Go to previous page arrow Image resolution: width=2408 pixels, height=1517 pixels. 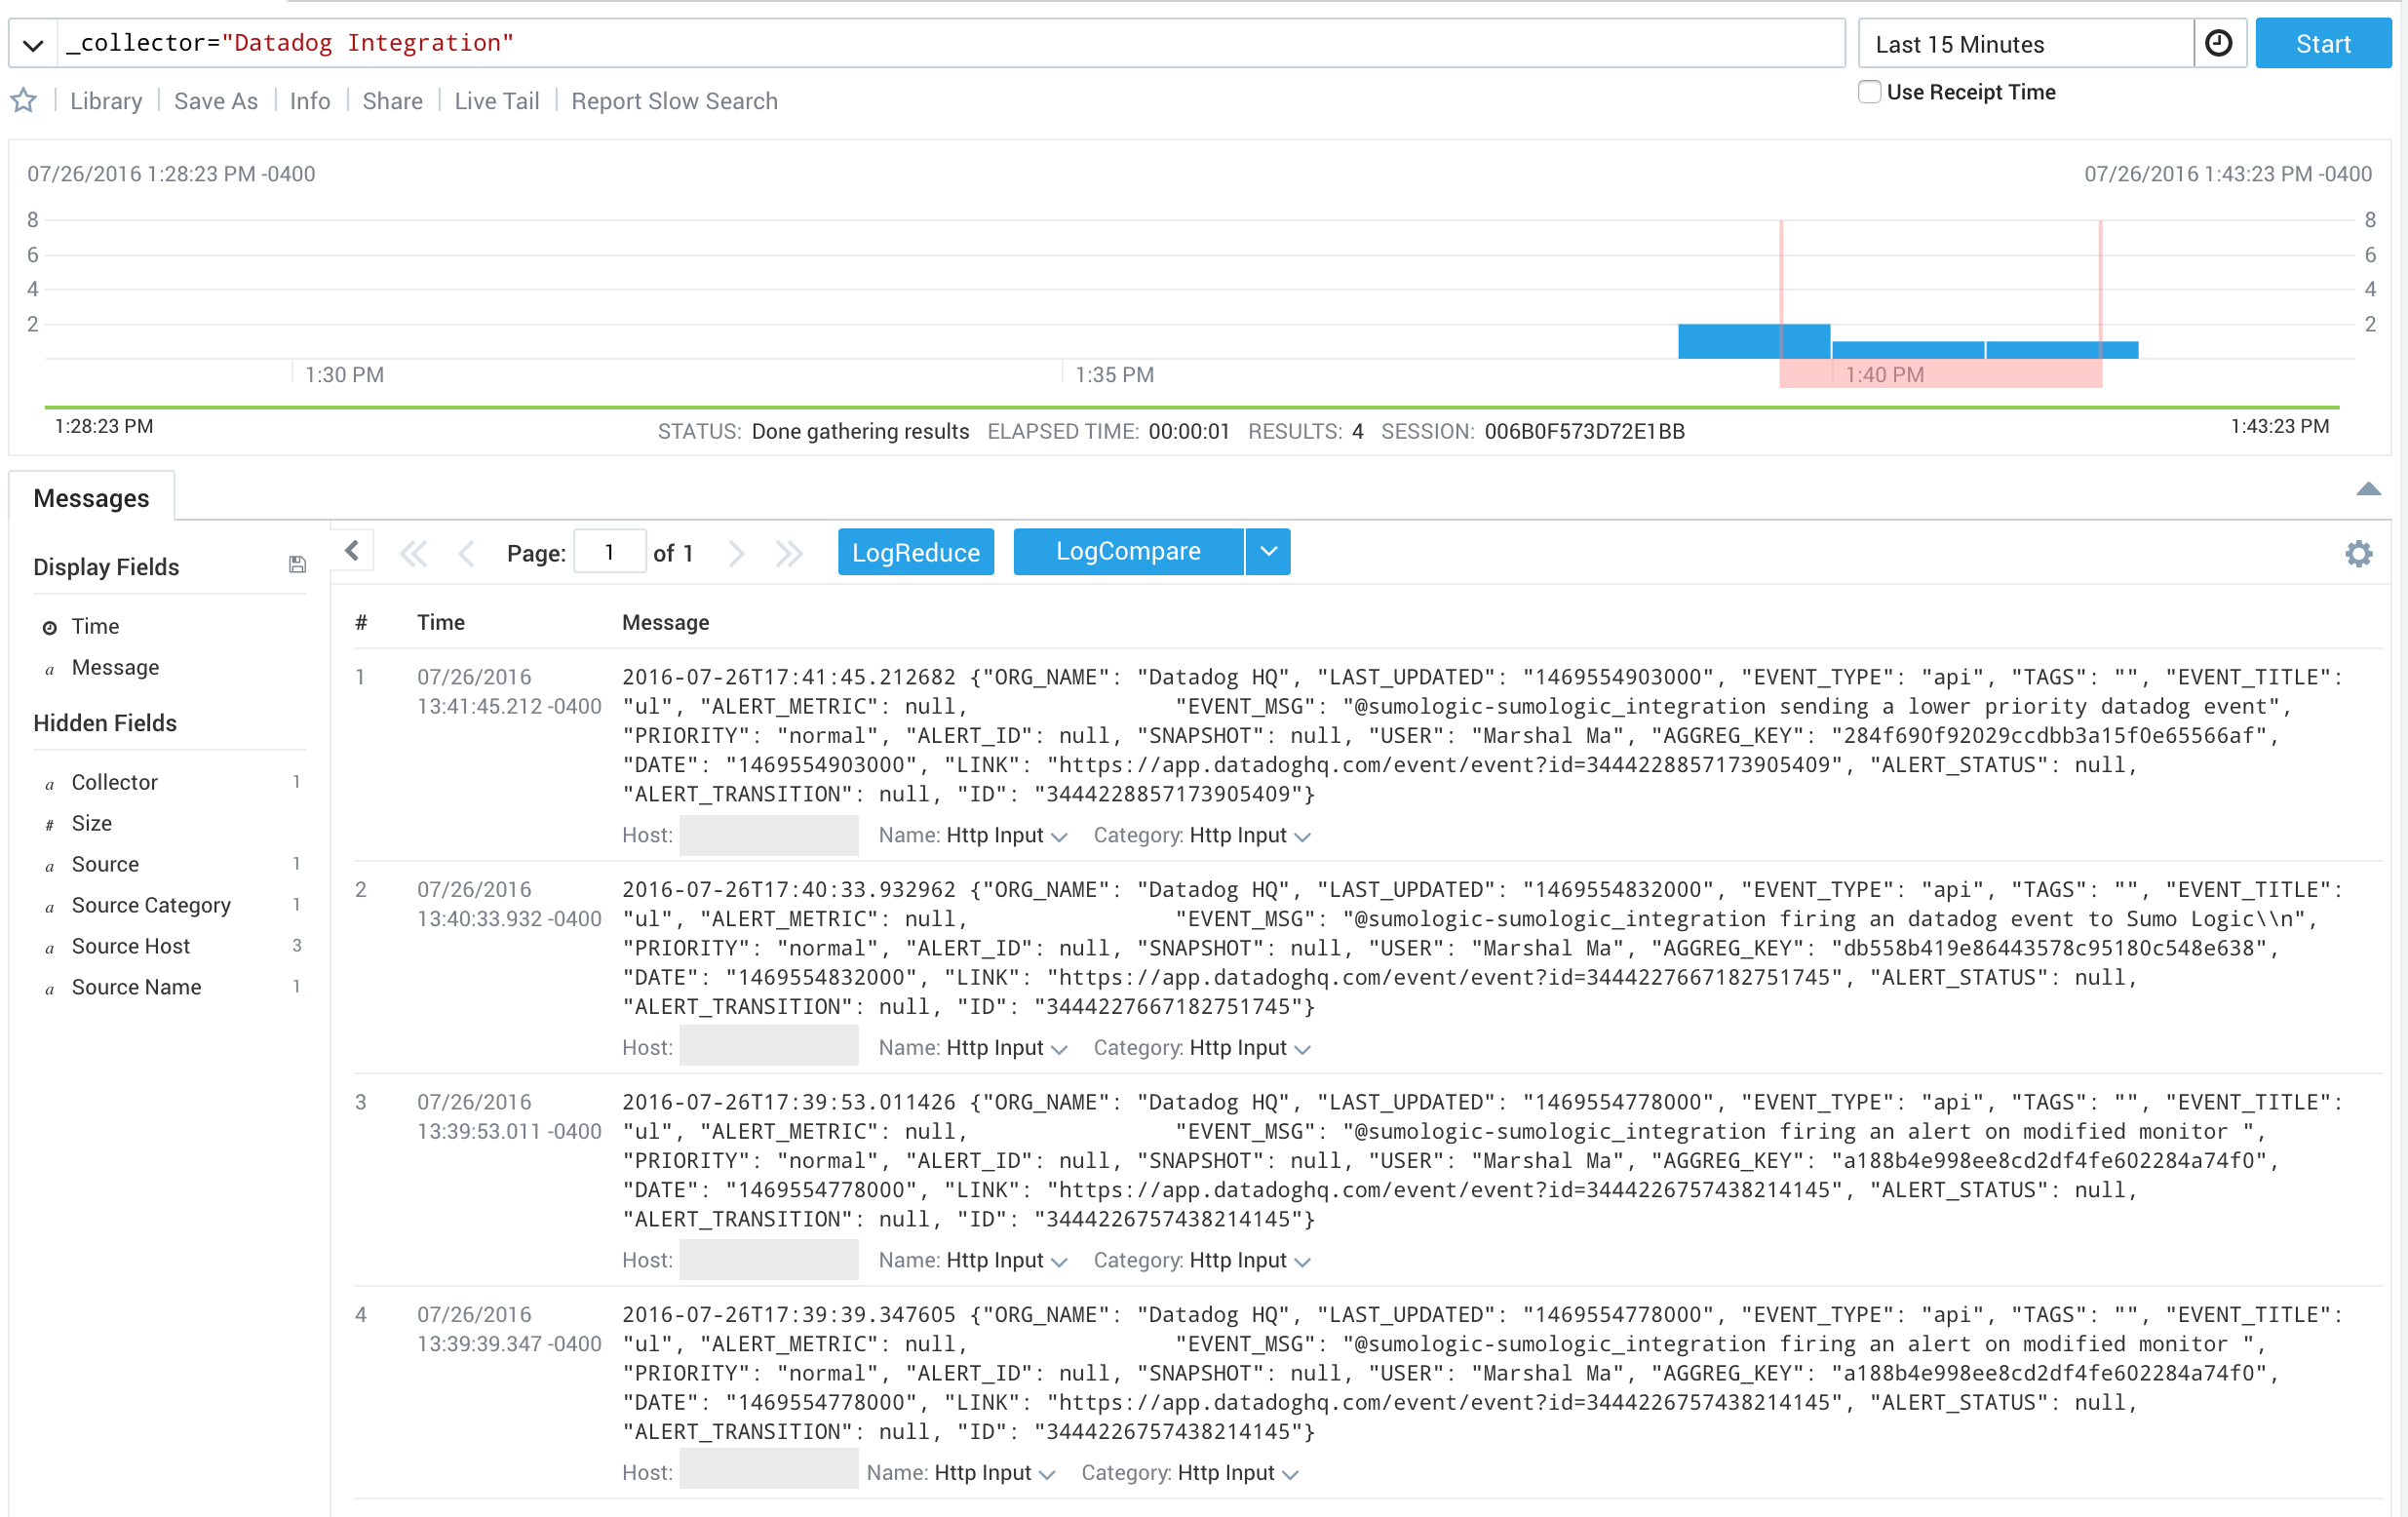[466, 551]
